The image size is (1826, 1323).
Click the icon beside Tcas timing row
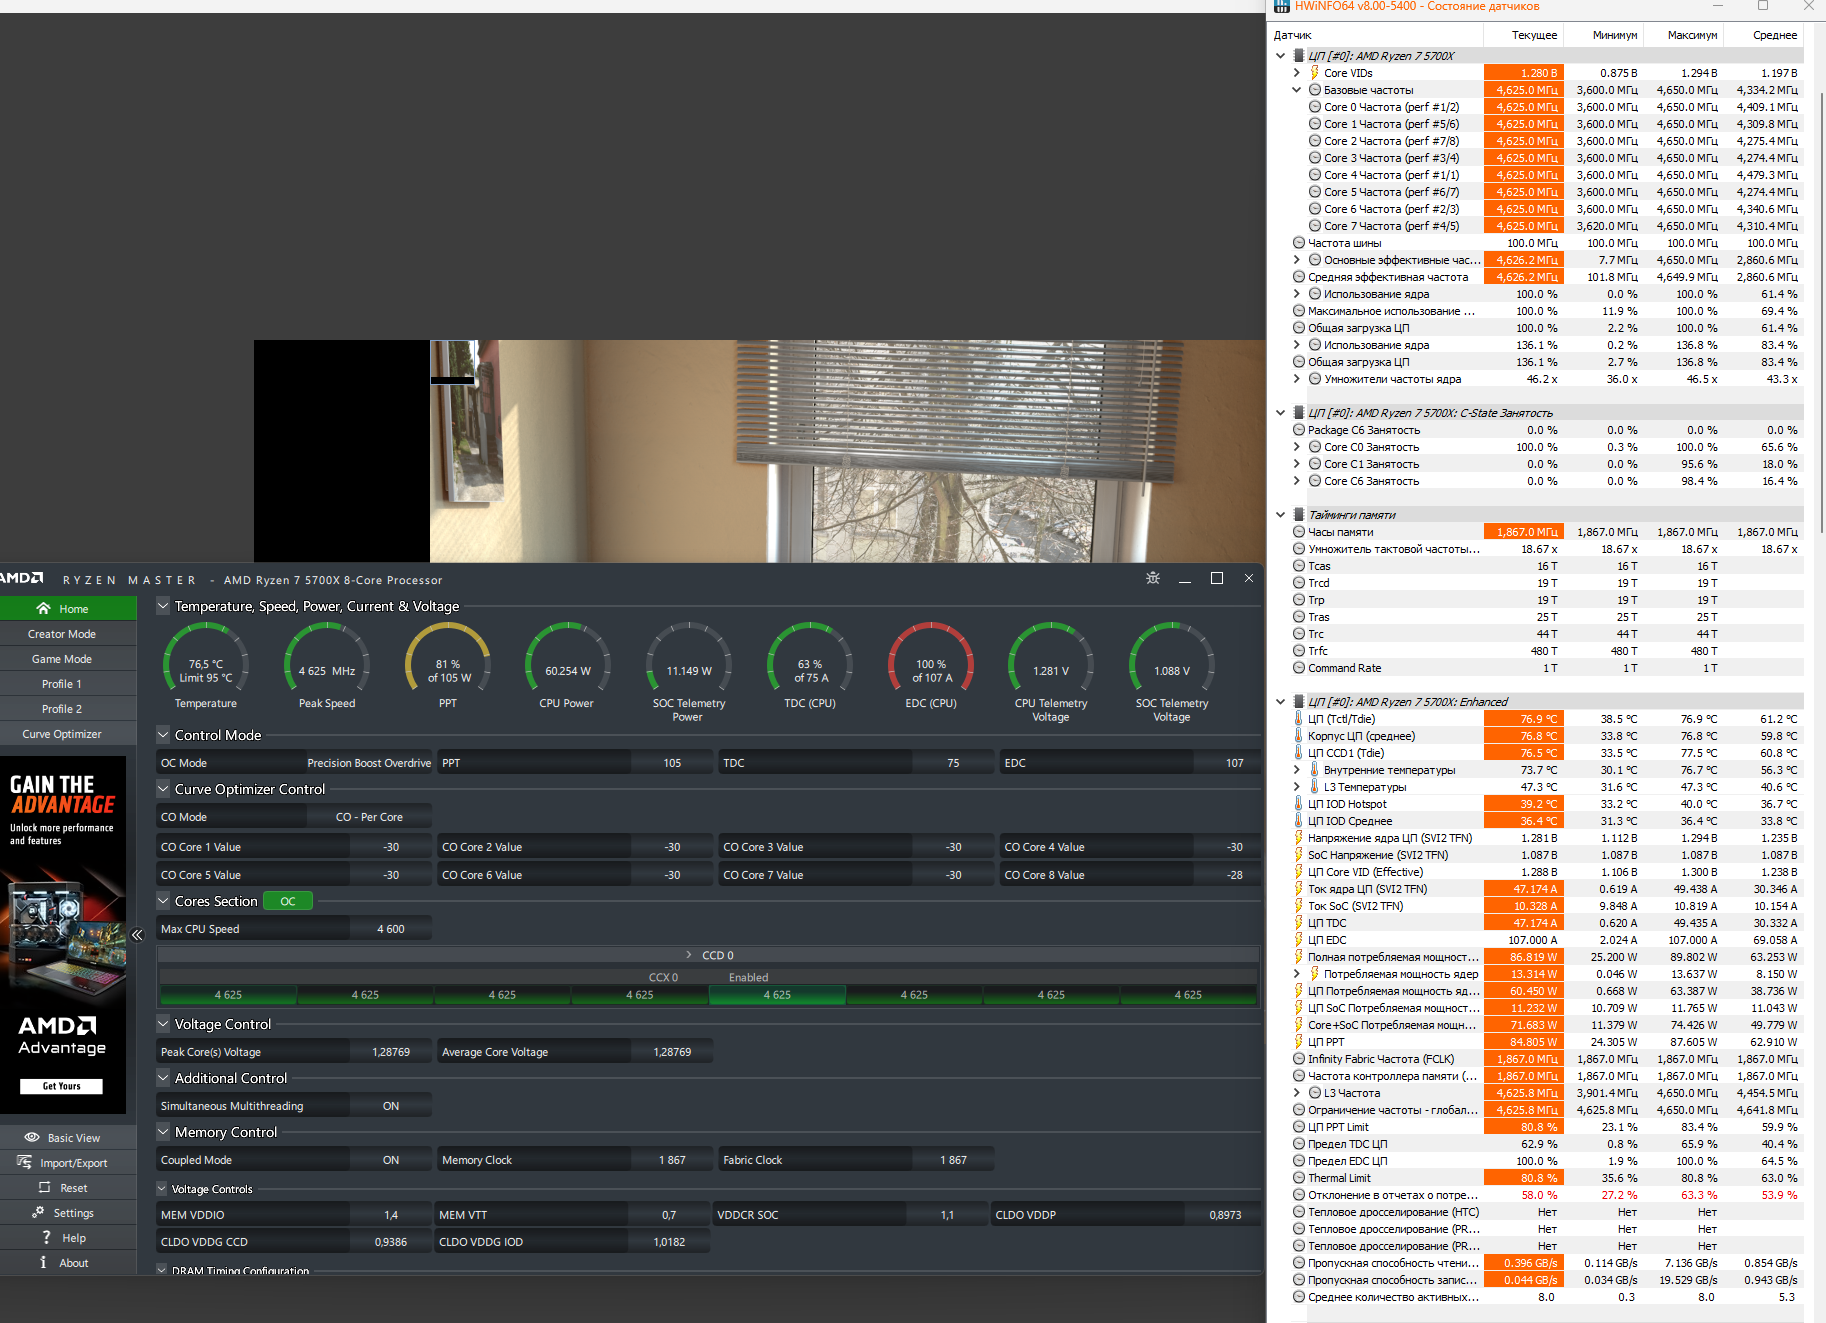[1299, 566]
